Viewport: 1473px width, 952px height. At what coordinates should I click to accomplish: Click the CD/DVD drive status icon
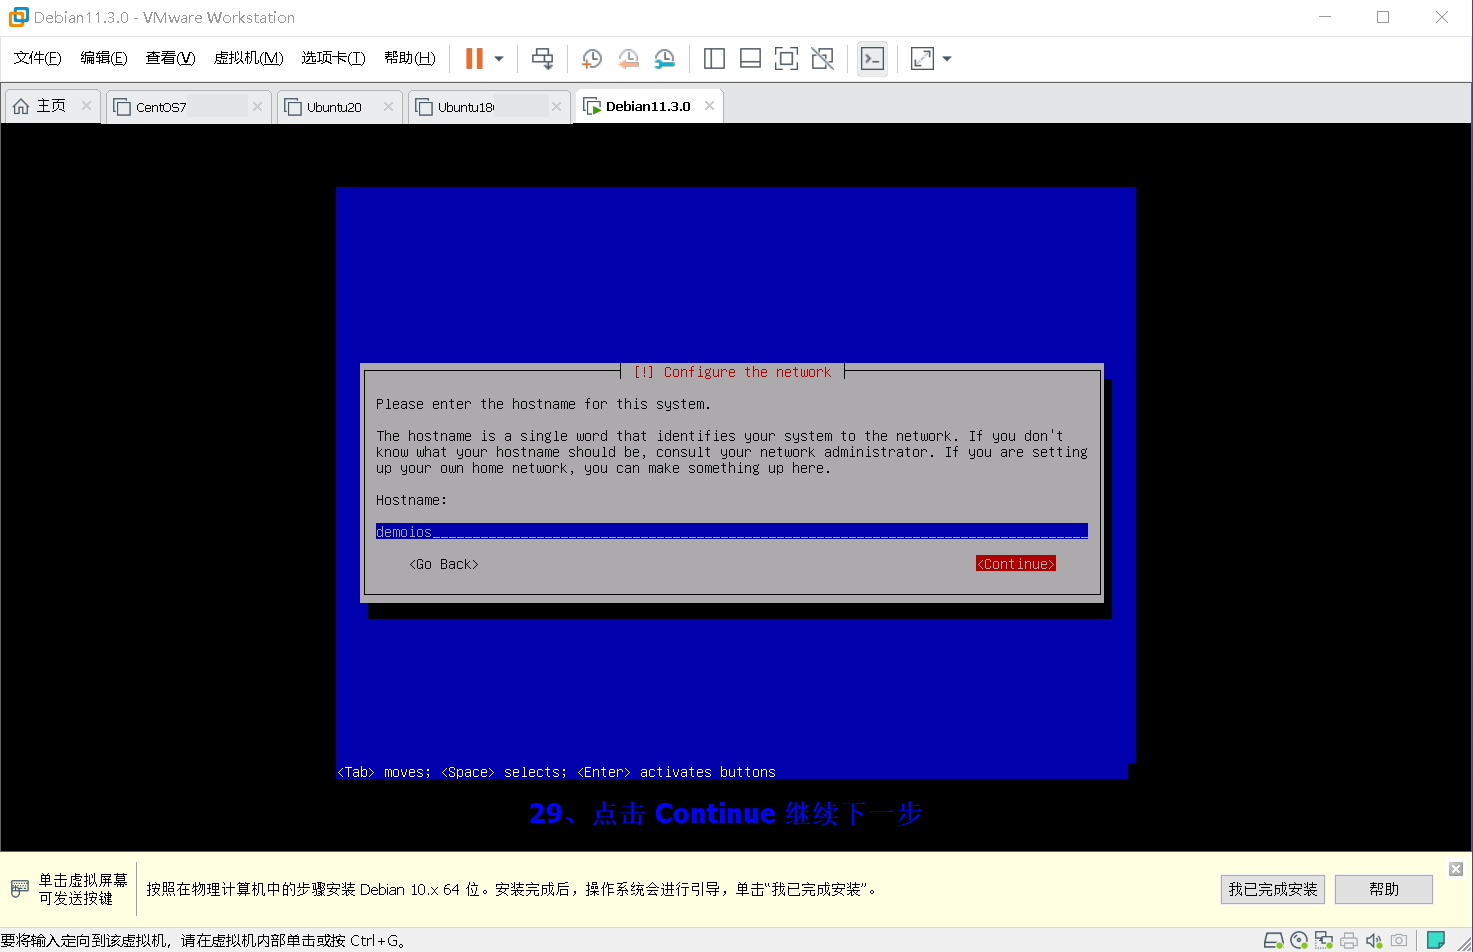(1299, 940)
